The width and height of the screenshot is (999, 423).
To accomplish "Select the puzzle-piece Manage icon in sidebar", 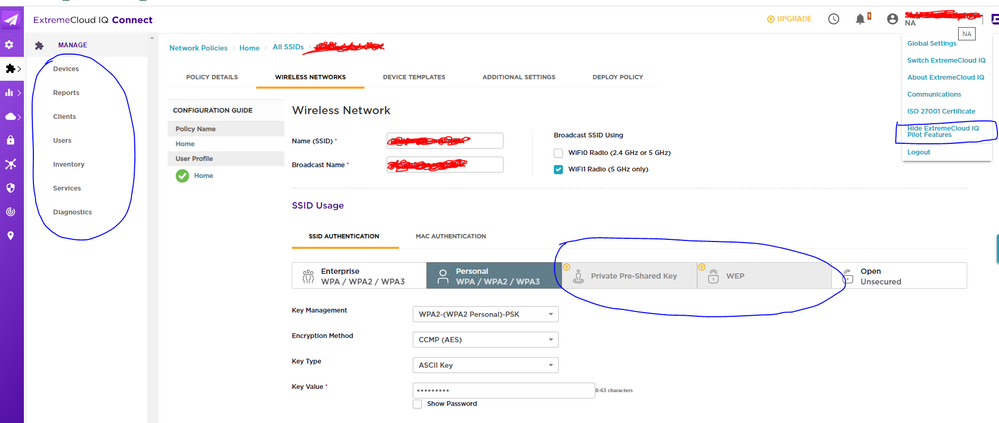I will pyautogui.click(x=10, y=69).
